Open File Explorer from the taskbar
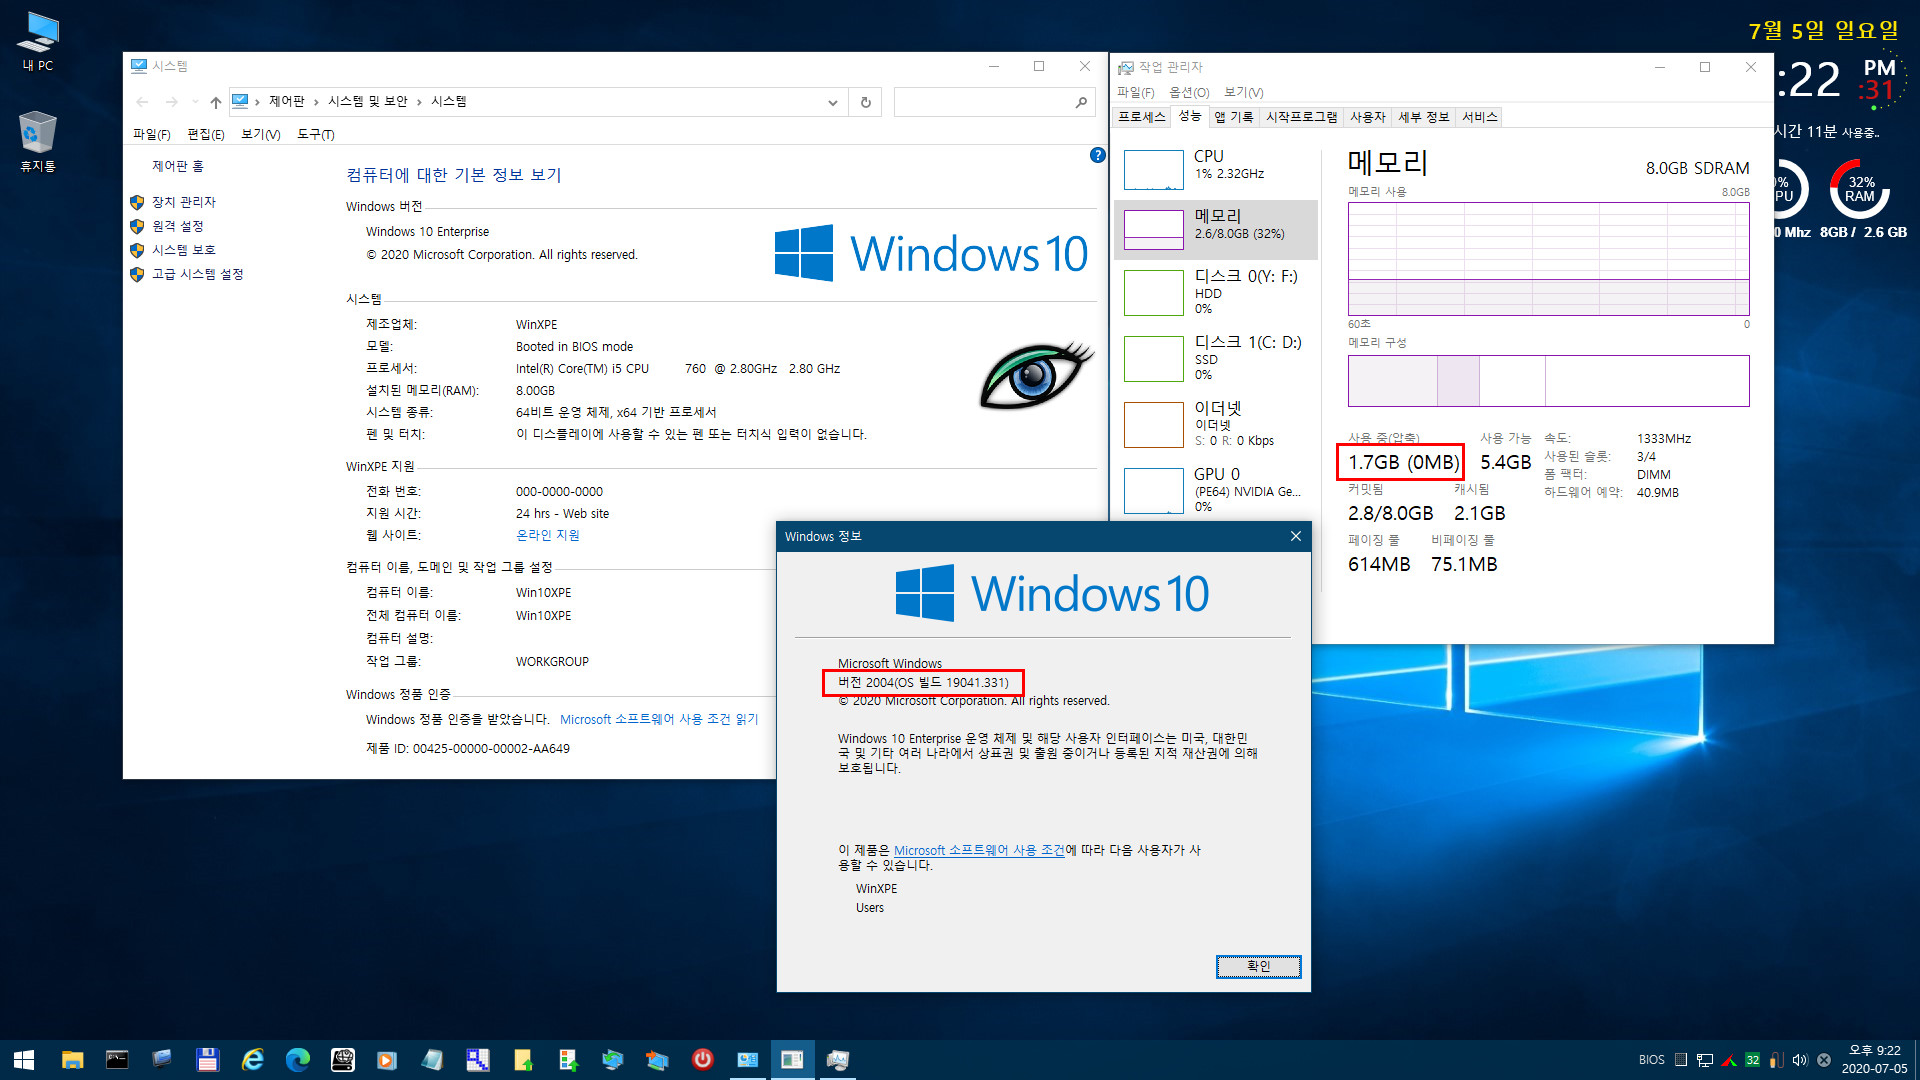Viewport: 1920px width, 1080px height. (x=72, y=1059)
